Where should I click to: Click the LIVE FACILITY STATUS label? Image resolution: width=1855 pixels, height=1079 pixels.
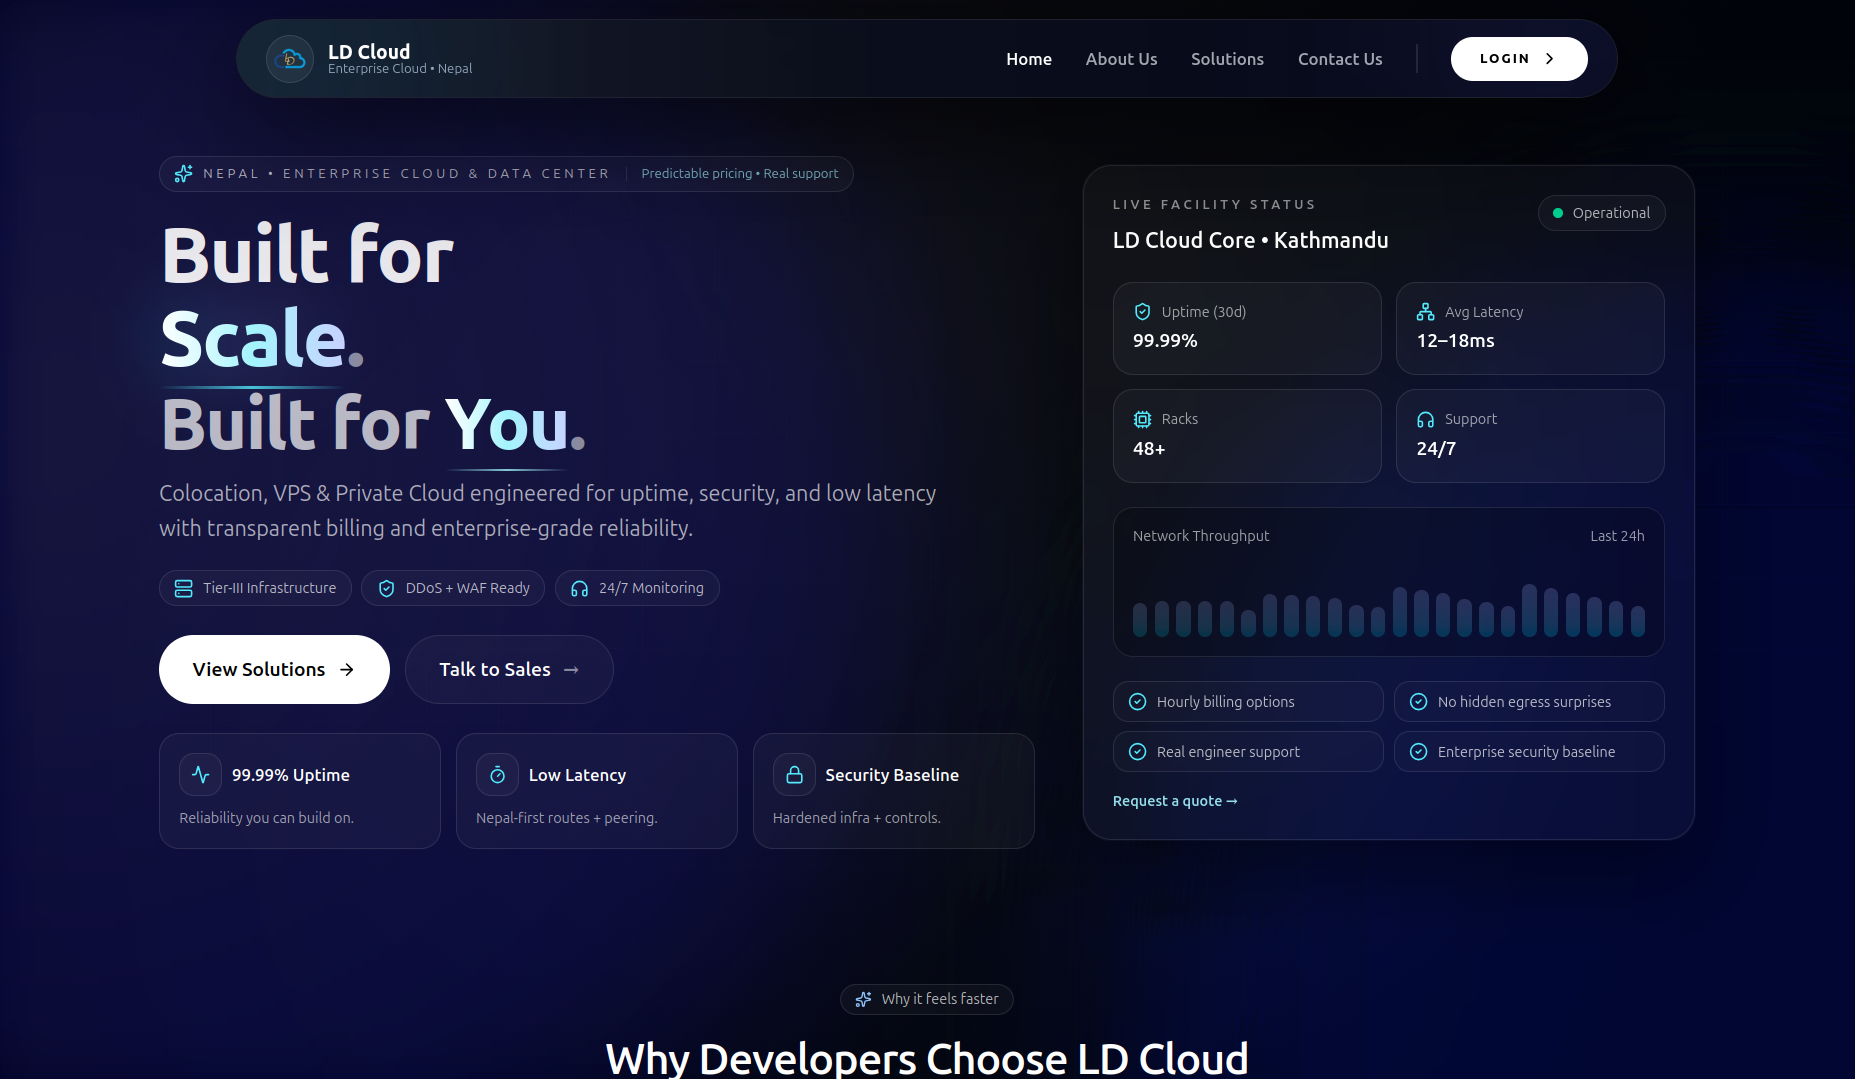click(x=1214, y=205)
